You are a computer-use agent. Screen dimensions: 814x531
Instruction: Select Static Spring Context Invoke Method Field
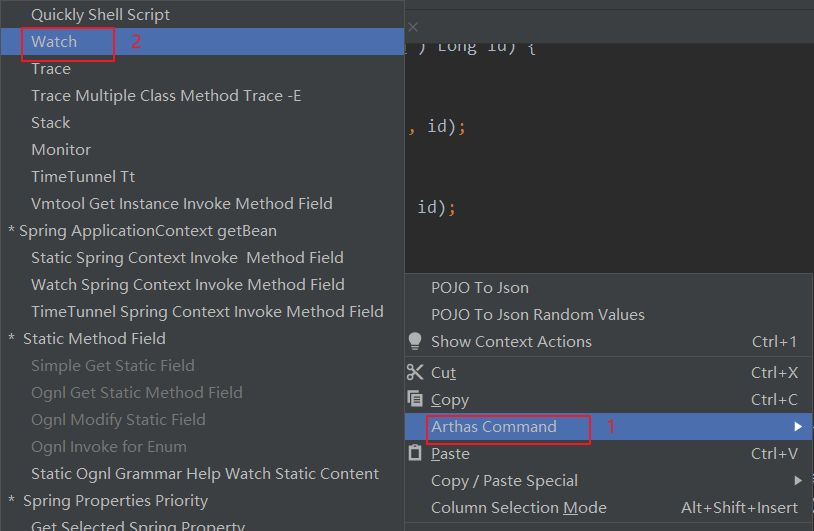(x=187, y=258)
